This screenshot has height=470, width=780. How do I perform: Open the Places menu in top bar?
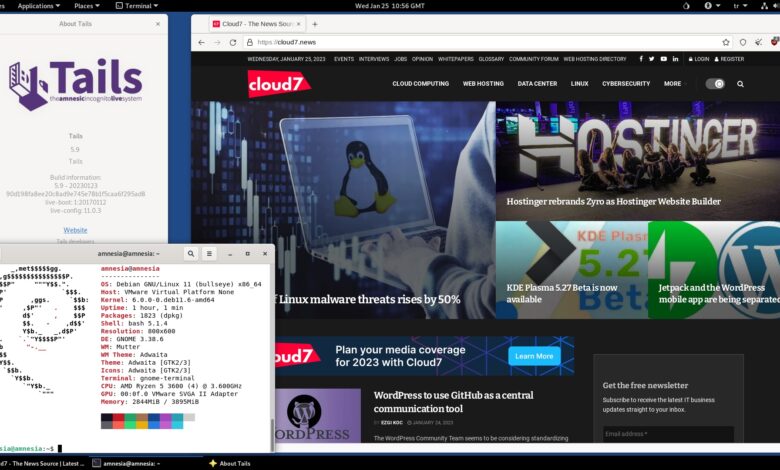pyautogui.click(x=87, y=6)
